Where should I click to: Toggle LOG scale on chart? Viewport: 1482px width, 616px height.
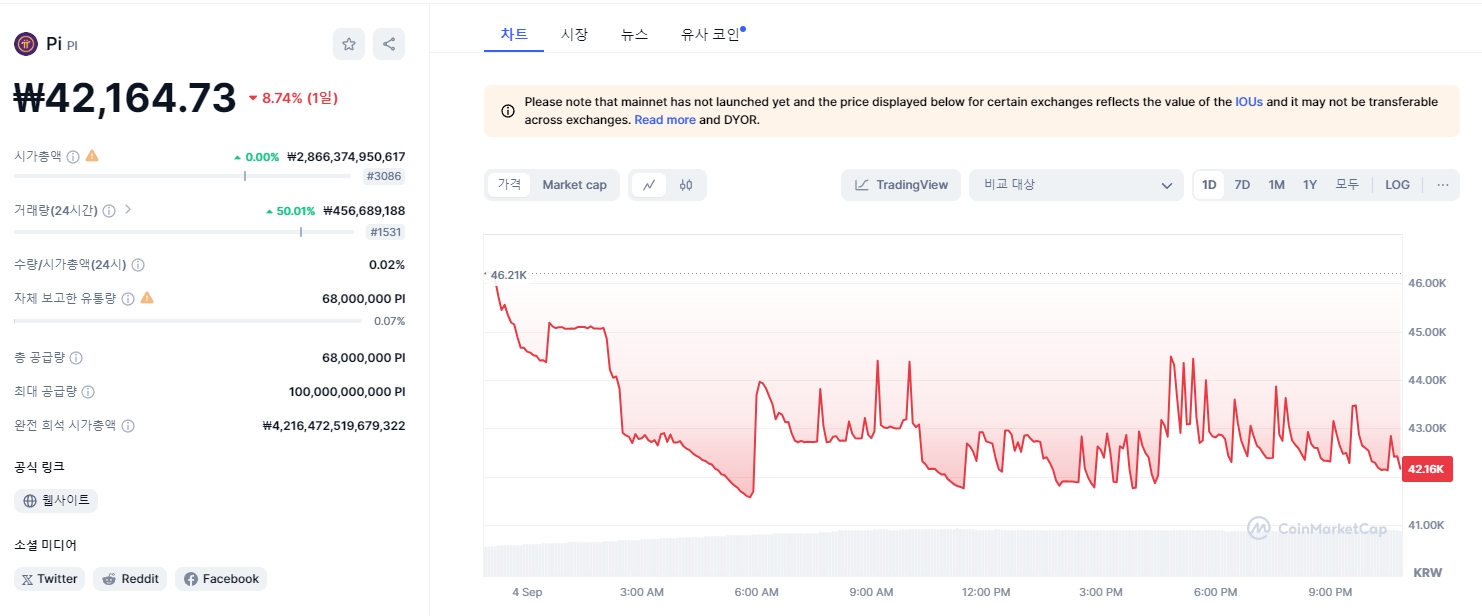[x=1397, y=185]
